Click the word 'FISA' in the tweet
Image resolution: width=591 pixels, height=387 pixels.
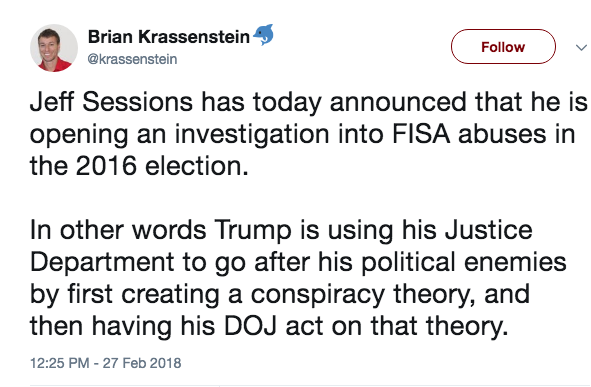421,134
